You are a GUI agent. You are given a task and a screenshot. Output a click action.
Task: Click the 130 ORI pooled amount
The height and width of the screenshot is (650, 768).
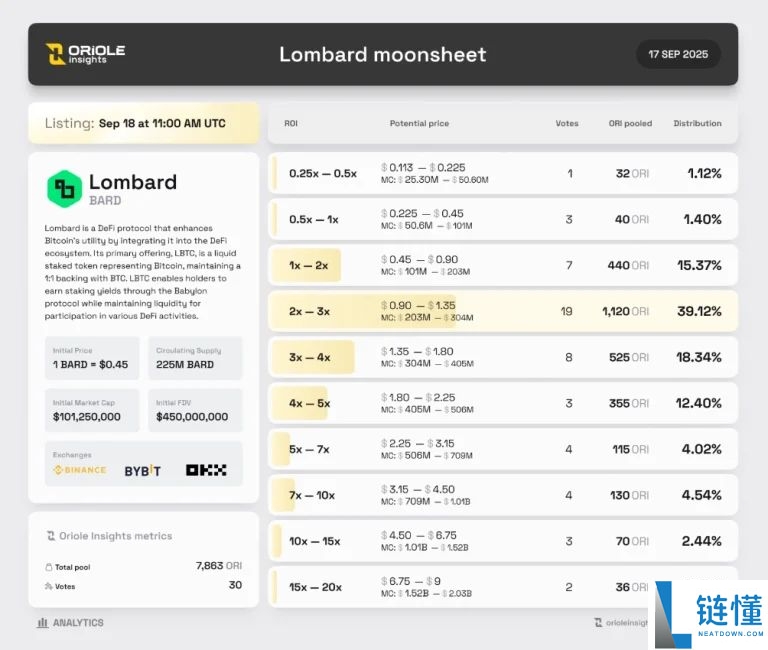[629, 496]
